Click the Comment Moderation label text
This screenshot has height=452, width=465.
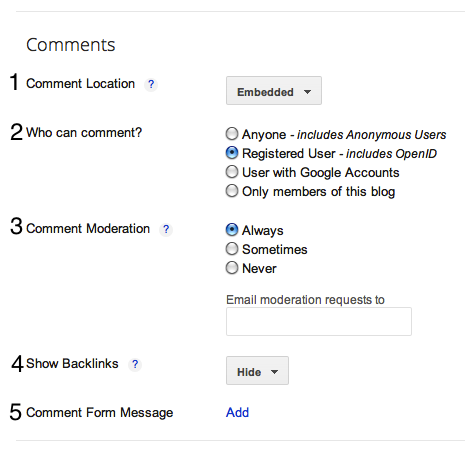(88, 229)
